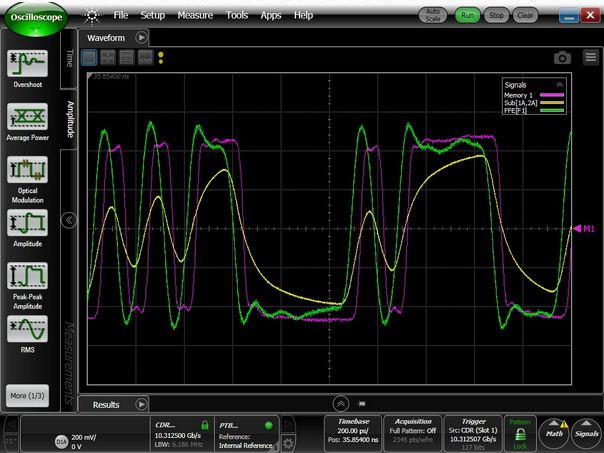Choose four-grid waveform layout

tap(108, 58)
